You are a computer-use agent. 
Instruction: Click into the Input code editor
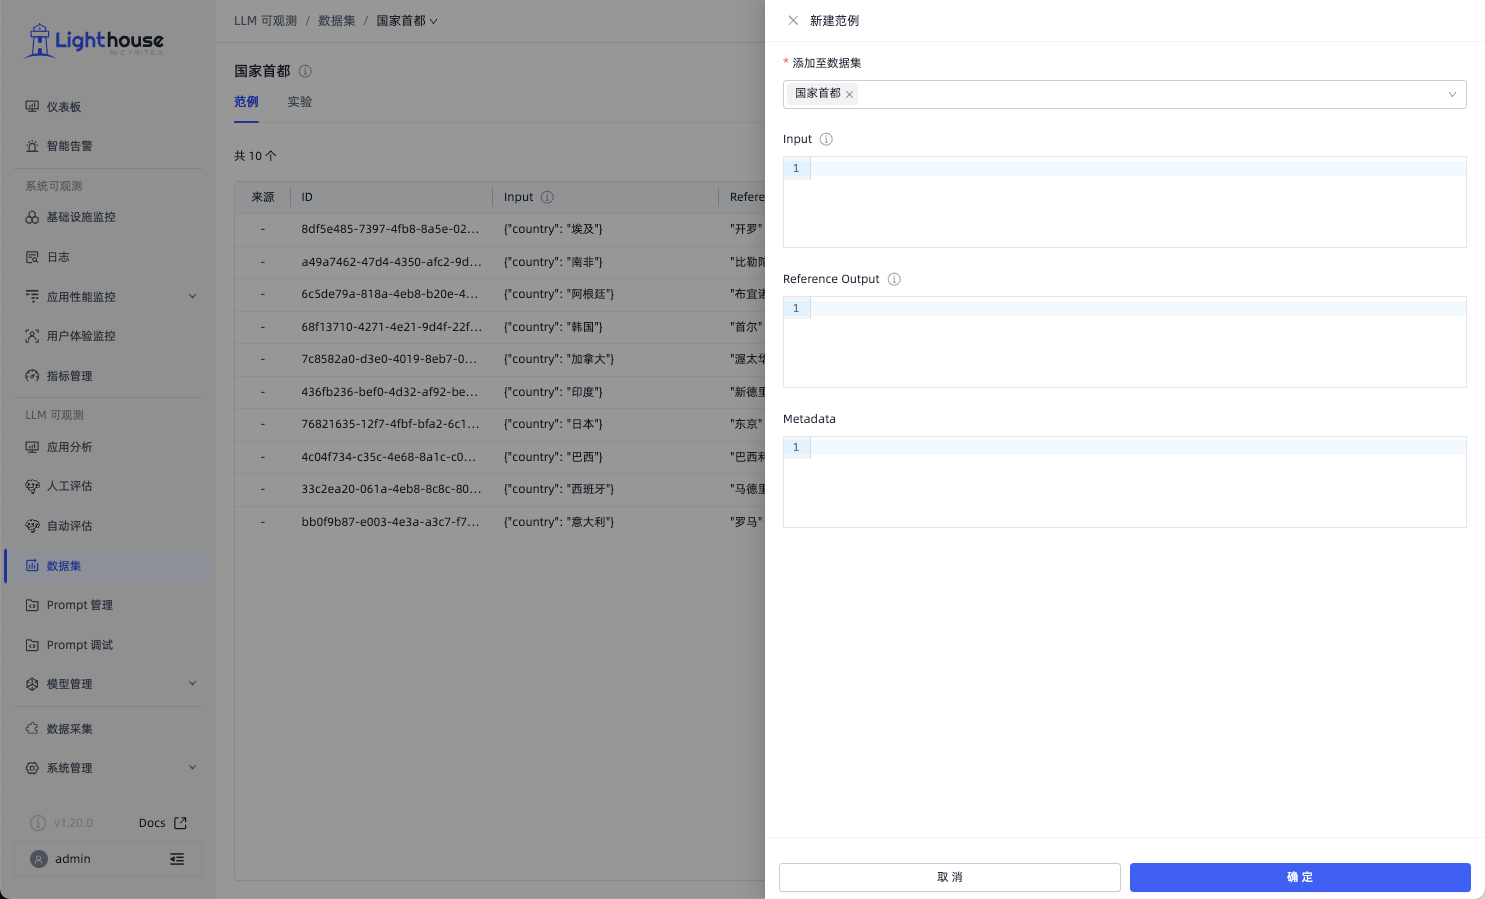point(1125,202)
